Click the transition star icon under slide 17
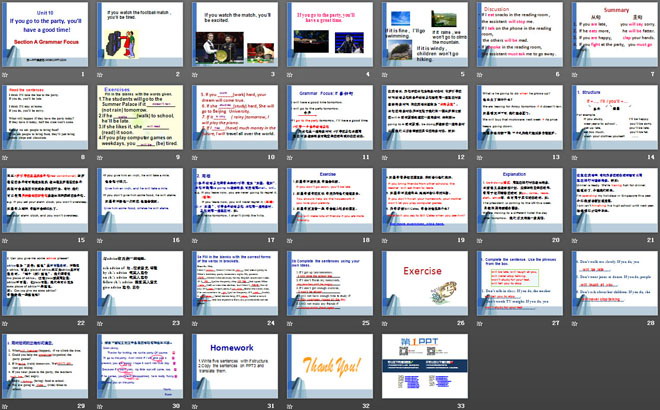 pyautogui.click(x=195, y=240)
